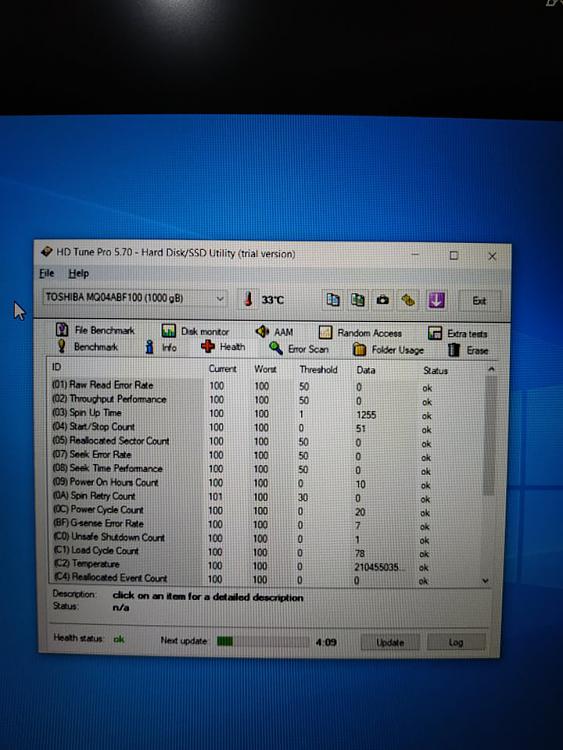Switch to the Random Access tab

(360, 332)
